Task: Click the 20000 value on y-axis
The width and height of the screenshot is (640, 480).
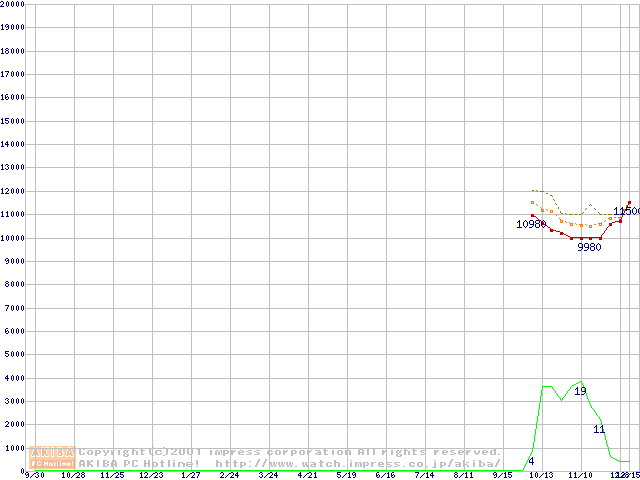Action: 14,4
